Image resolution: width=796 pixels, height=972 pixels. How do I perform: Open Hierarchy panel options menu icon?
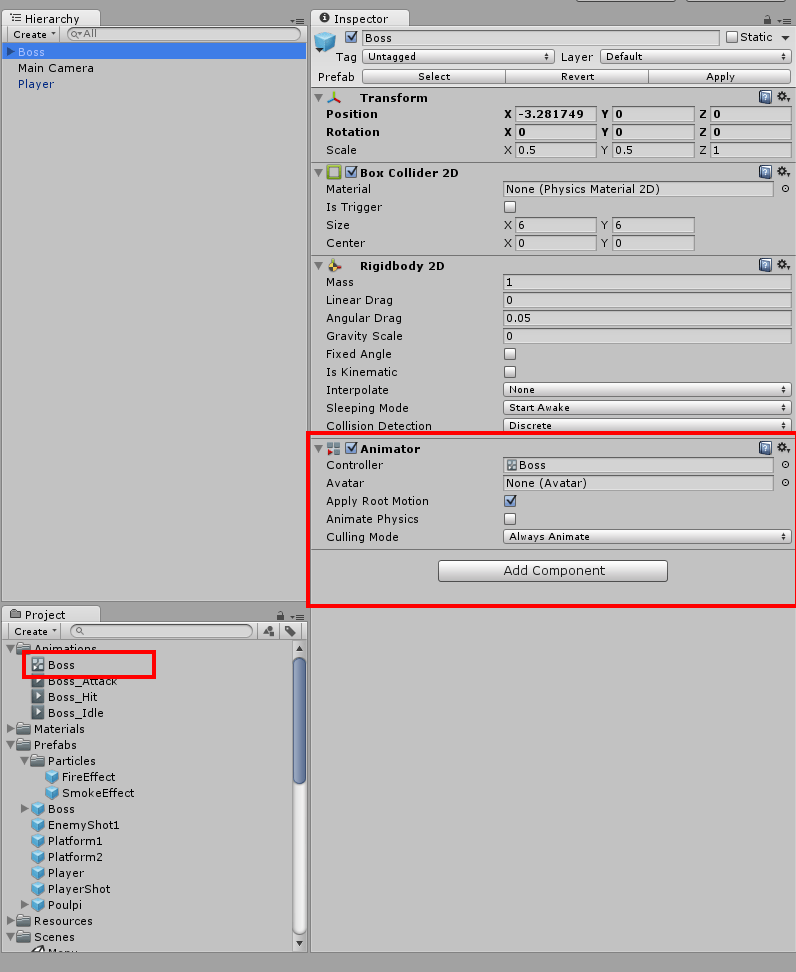297,20
